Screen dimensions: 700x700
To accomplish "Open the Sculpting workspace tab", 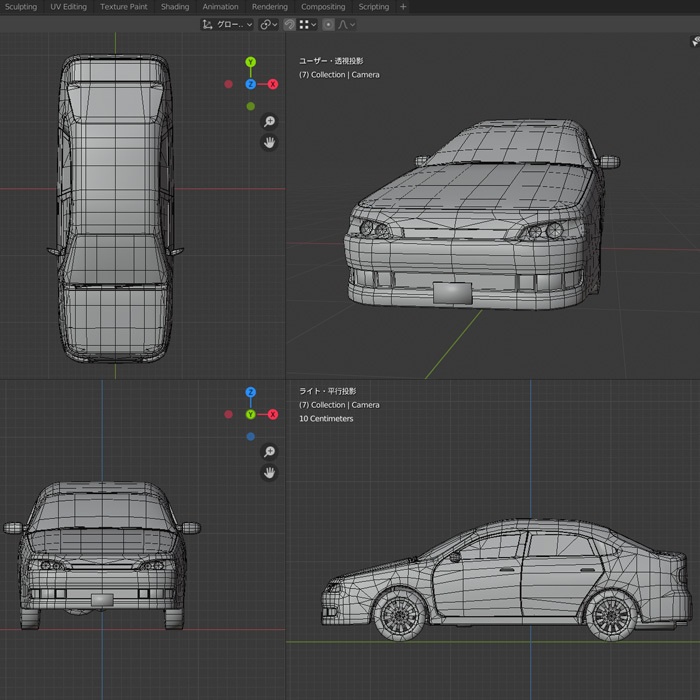I will [x=20, y=7].
